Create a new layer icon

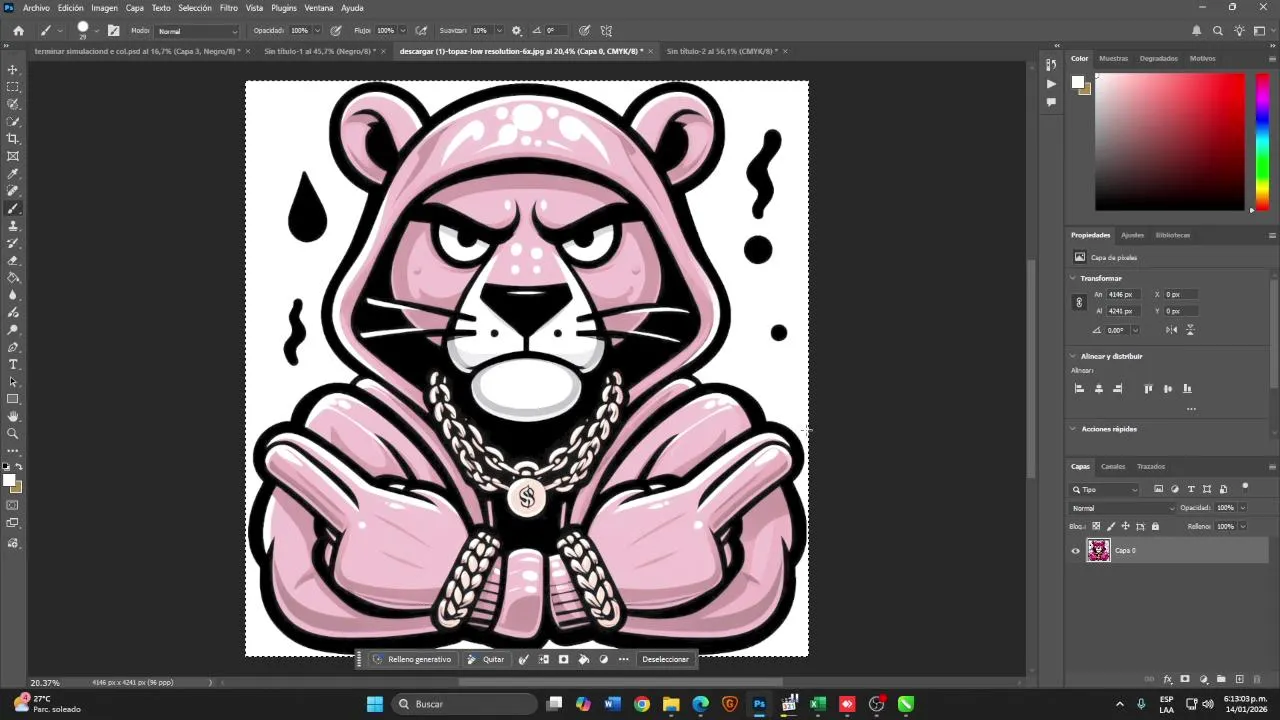click(1240, 680)
